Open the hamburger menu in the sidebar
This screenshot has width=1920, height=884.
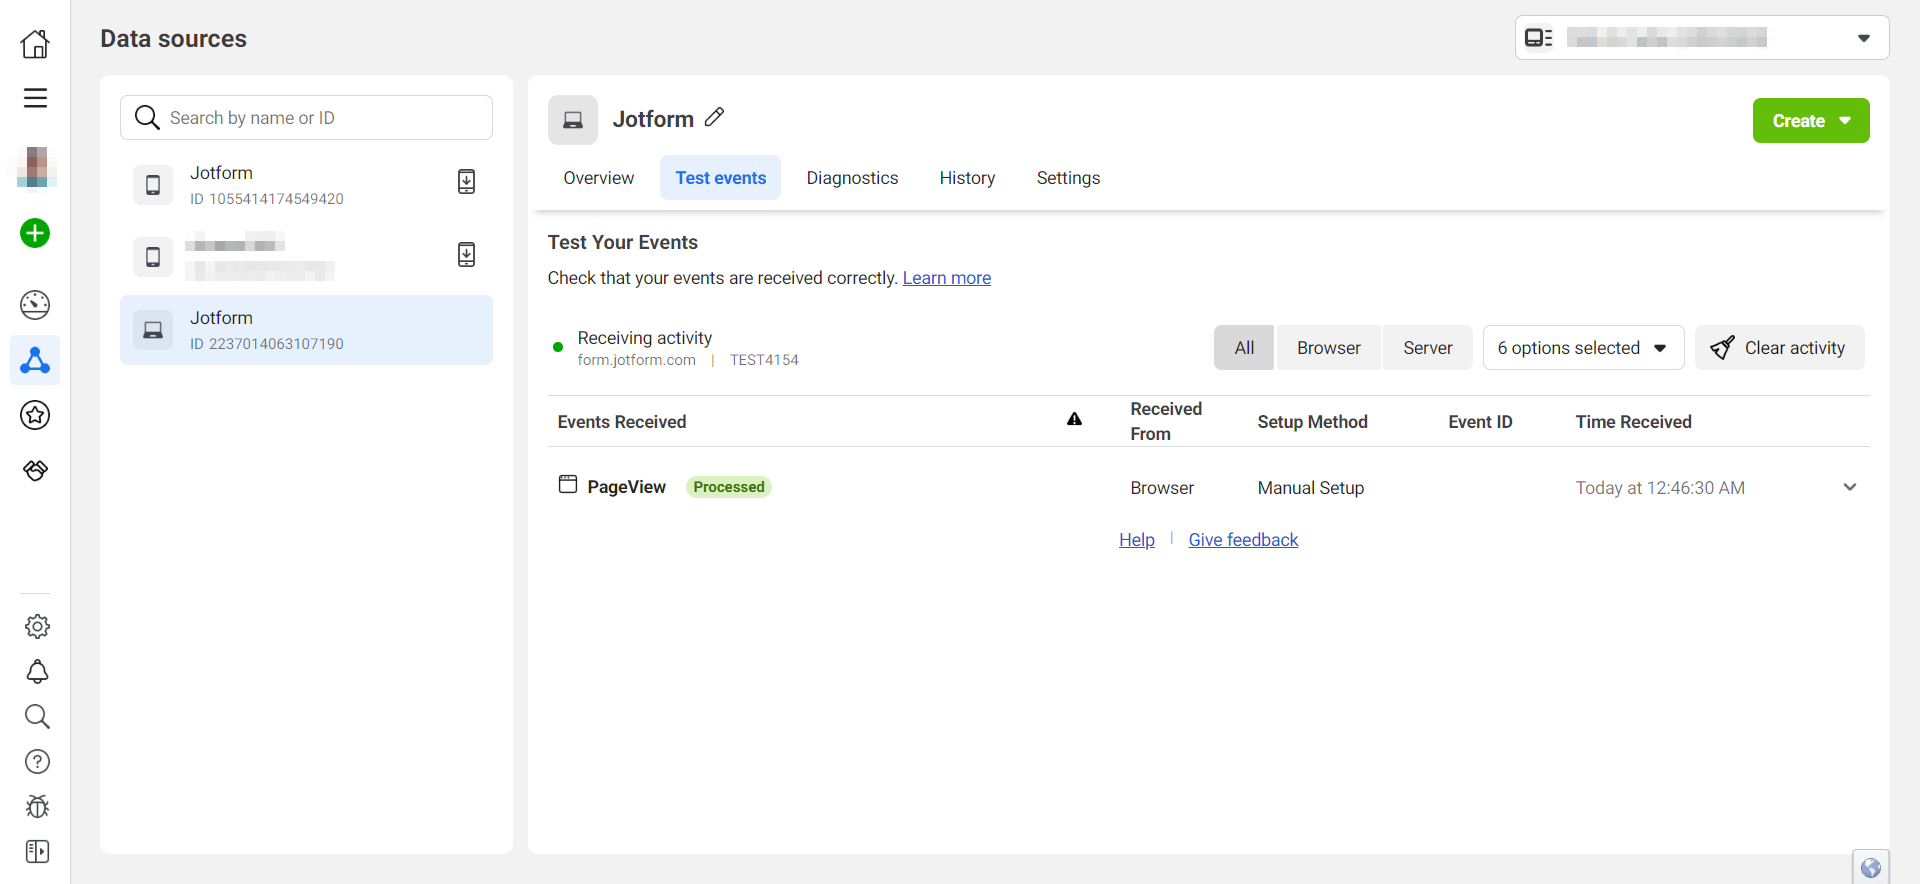click(x=35, y=98)
